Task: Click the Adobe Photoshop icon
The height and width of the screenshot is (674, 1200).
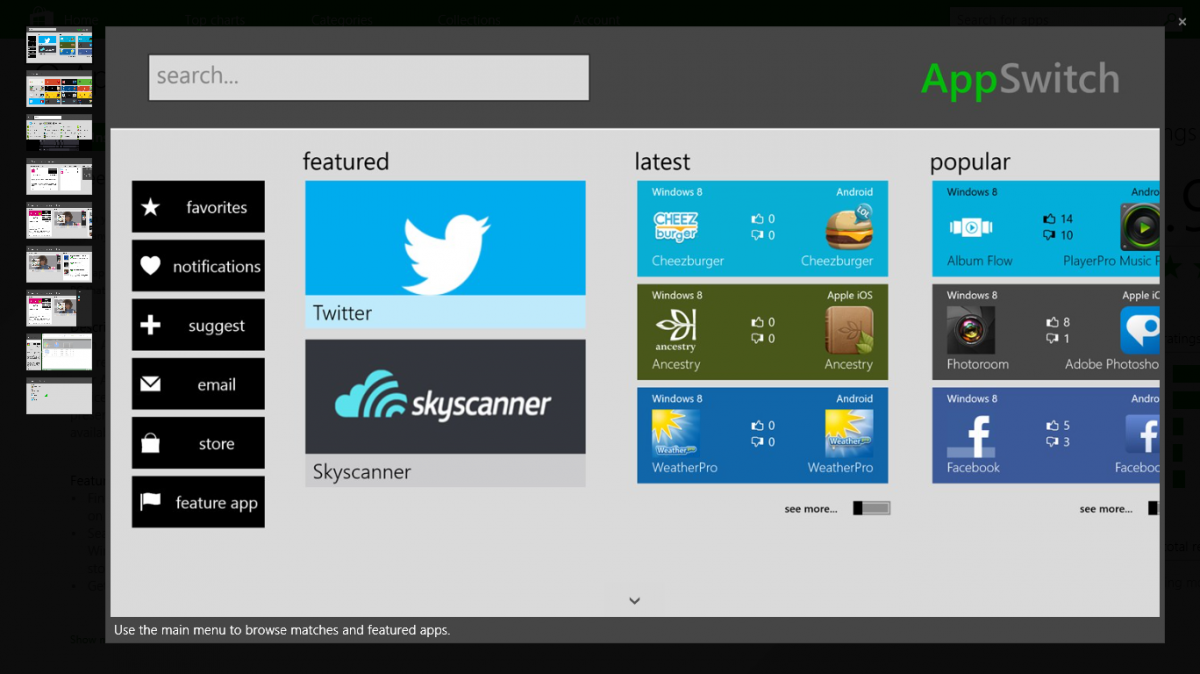Action: coord(1140,330)
